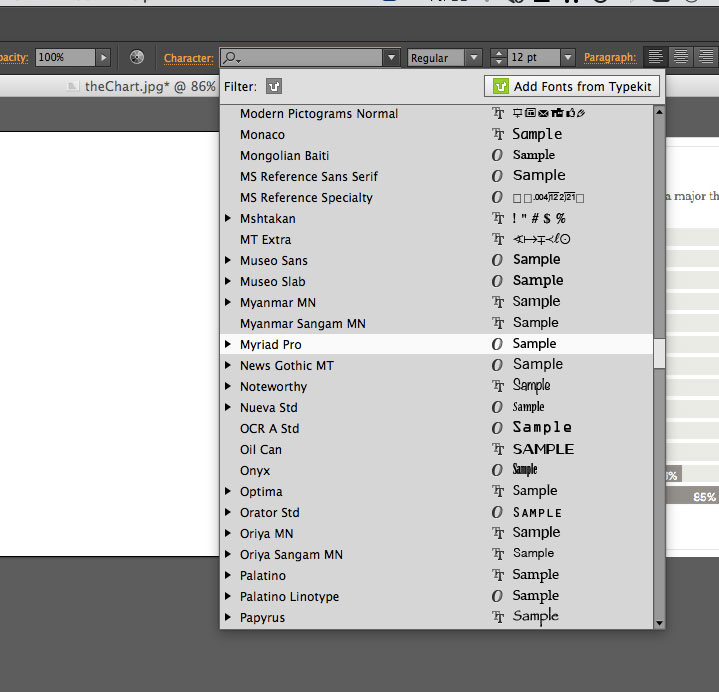Click the font search magnifier icon
This screenshot has height=692, width=719.
click(232, 58)
